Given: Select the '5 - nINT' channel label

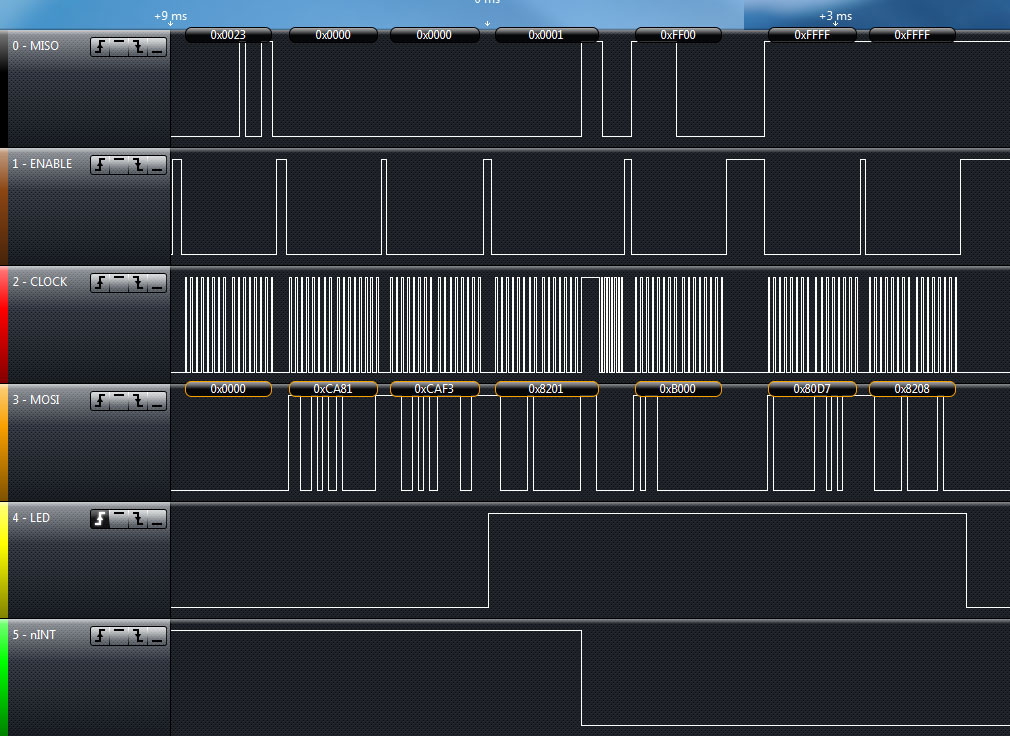Looking at the screenshot, I should tap(34, 635).
